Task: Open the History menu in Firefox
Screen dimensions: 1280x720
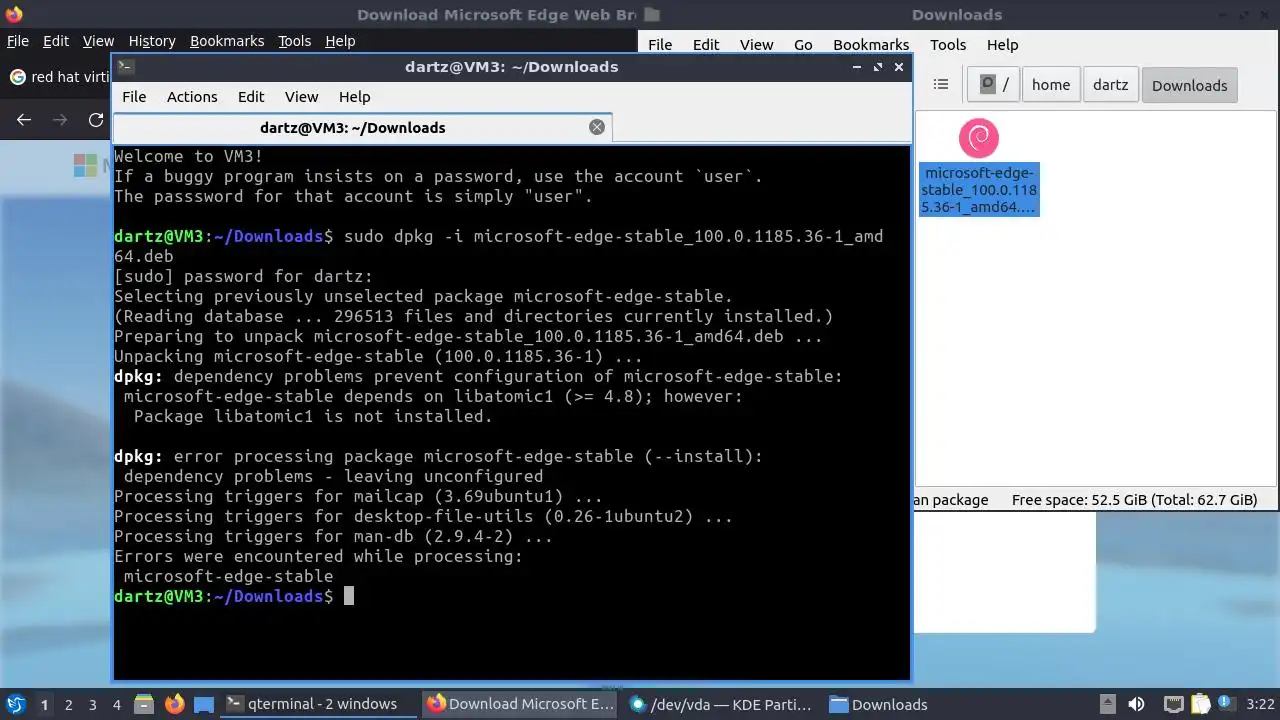Action: [152, 41]
